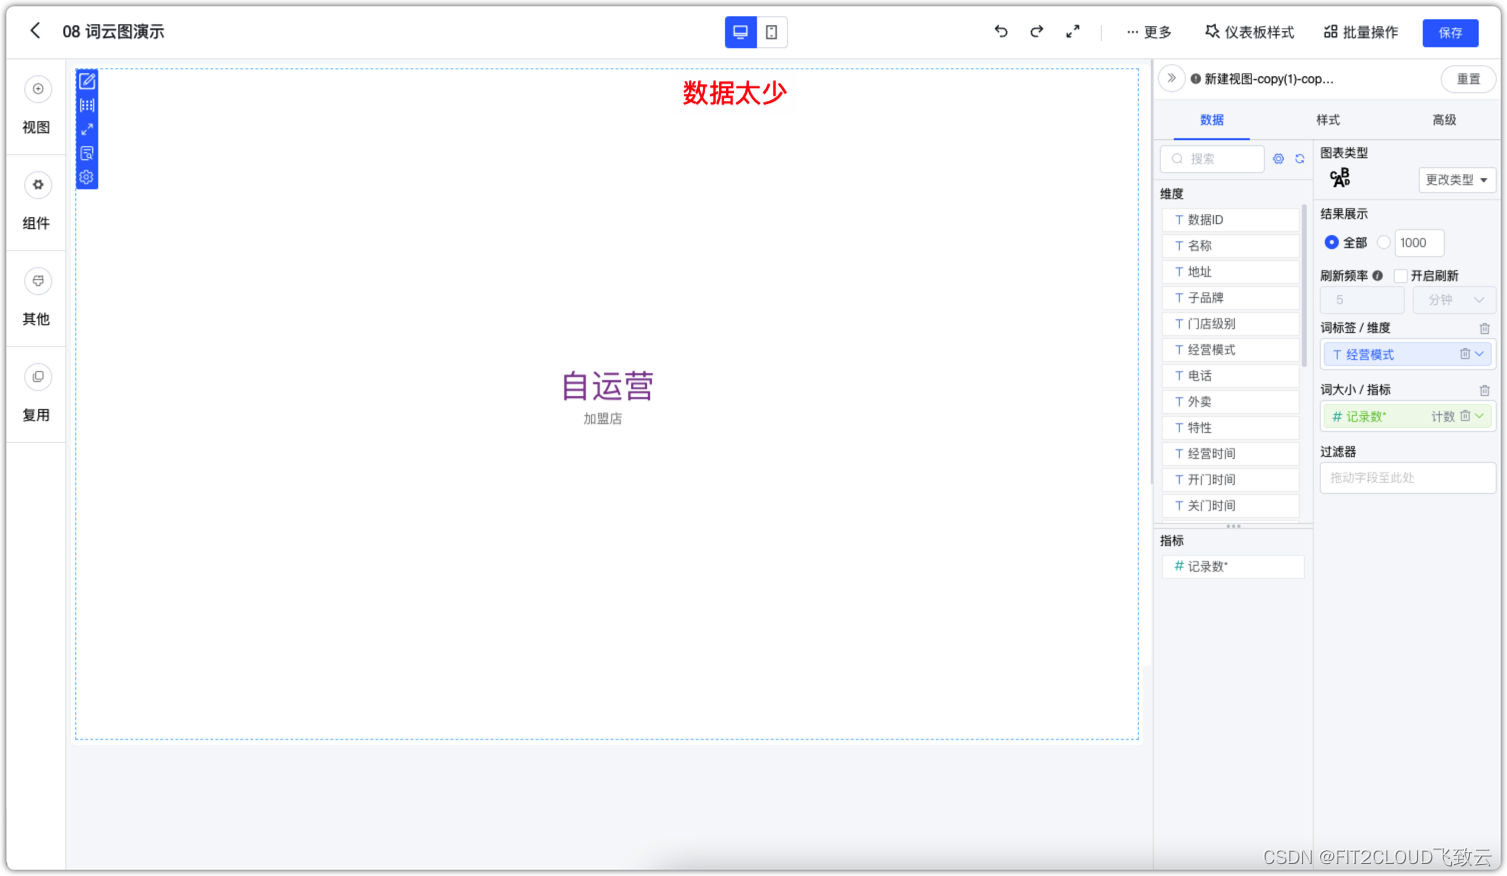Refresh the dataset field list
Screen dimensions: 1507x876
coord(1300,159)
